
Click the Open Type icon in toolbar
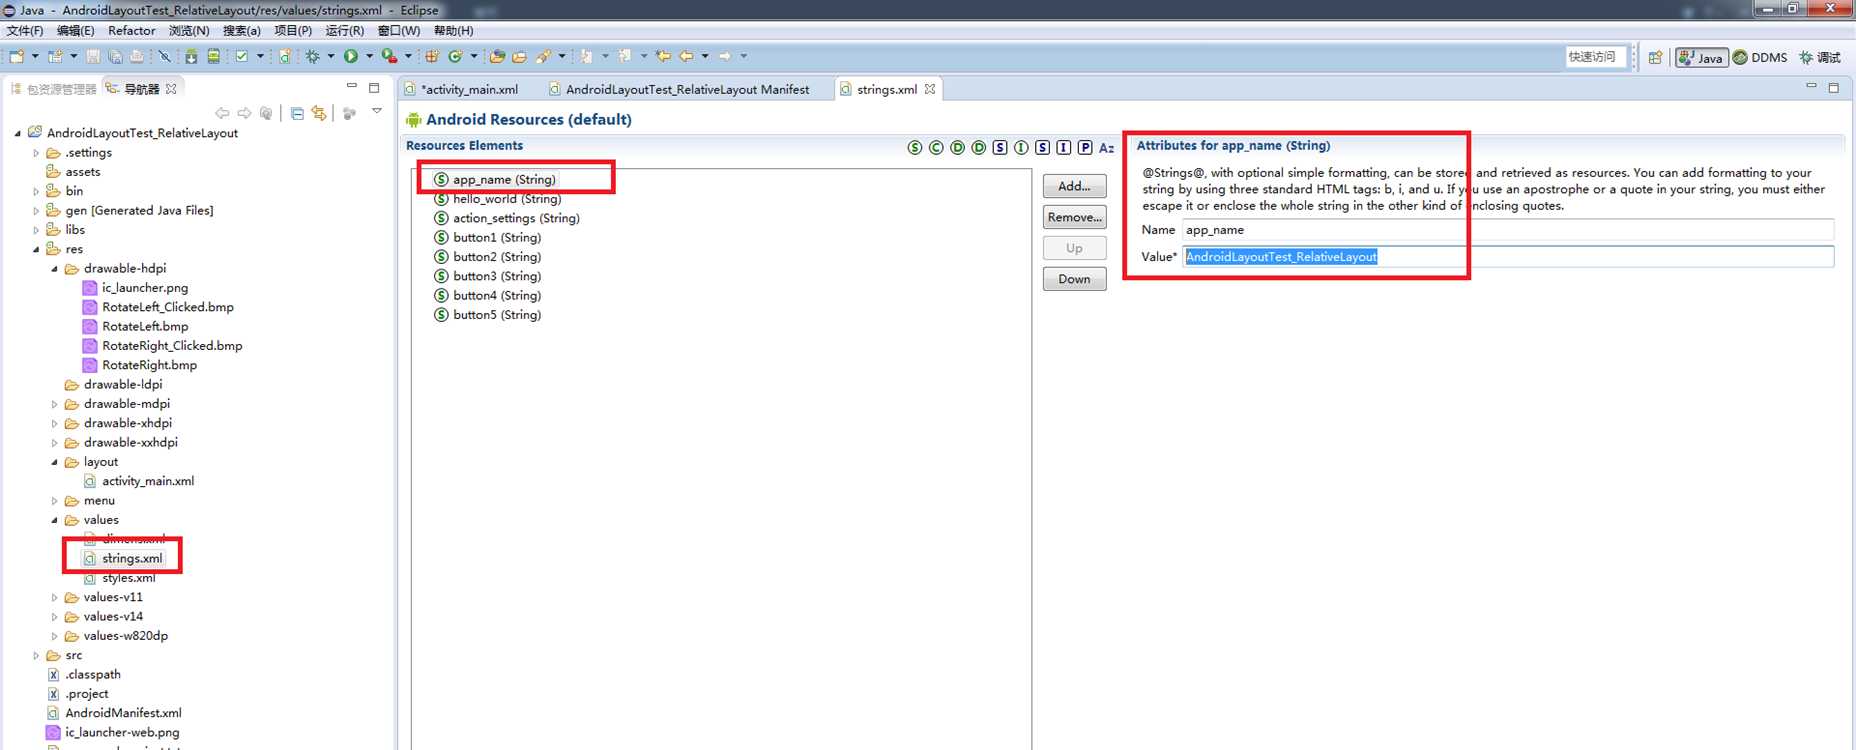click(497, 56)
